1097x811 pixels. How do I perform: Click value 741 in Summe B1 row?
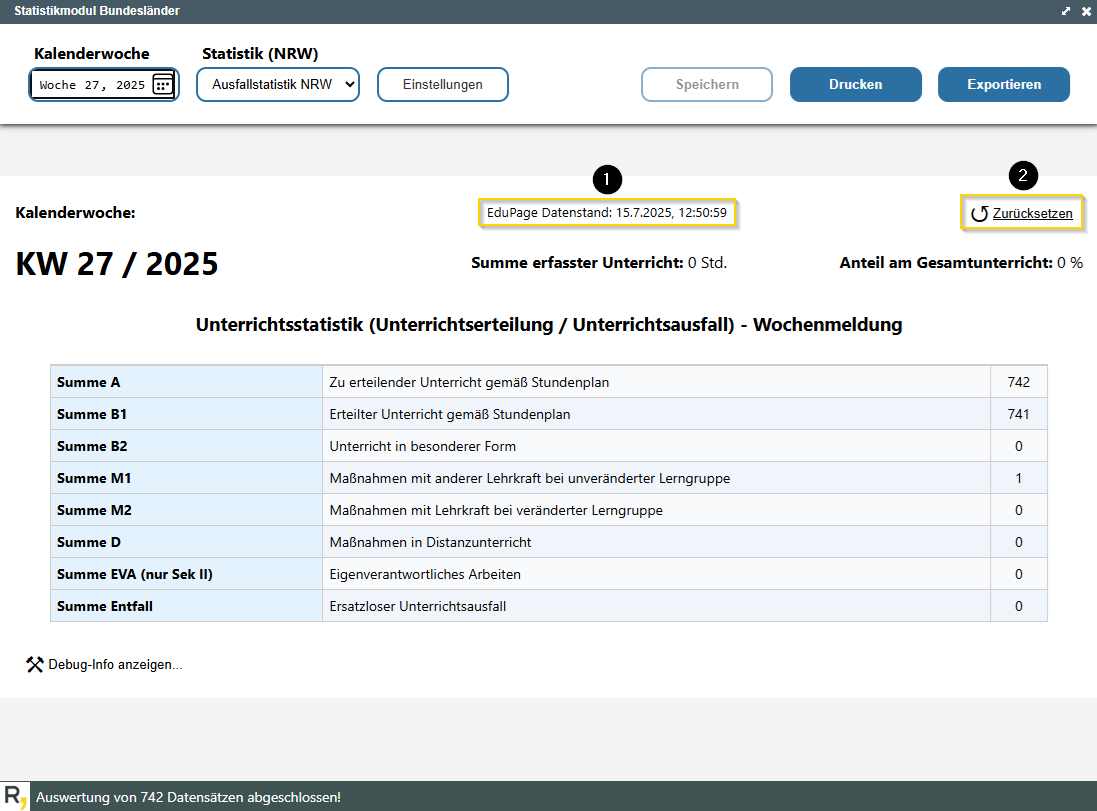pyautogui.click(x=1019, y=414)
